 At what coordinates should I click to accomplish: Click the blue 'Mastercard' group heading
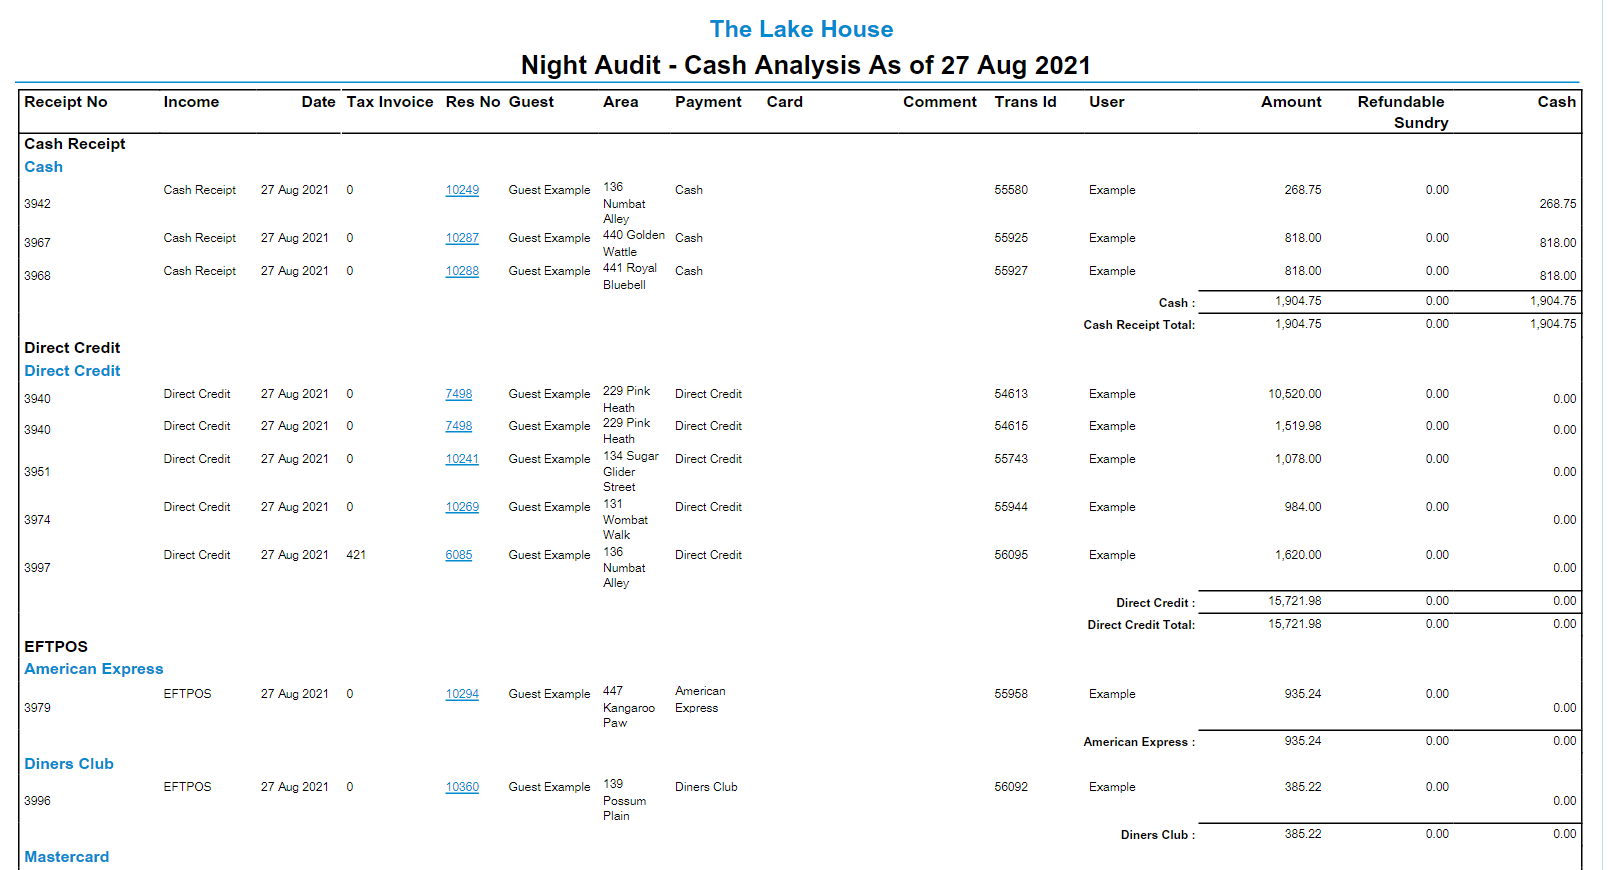(67, 857)
